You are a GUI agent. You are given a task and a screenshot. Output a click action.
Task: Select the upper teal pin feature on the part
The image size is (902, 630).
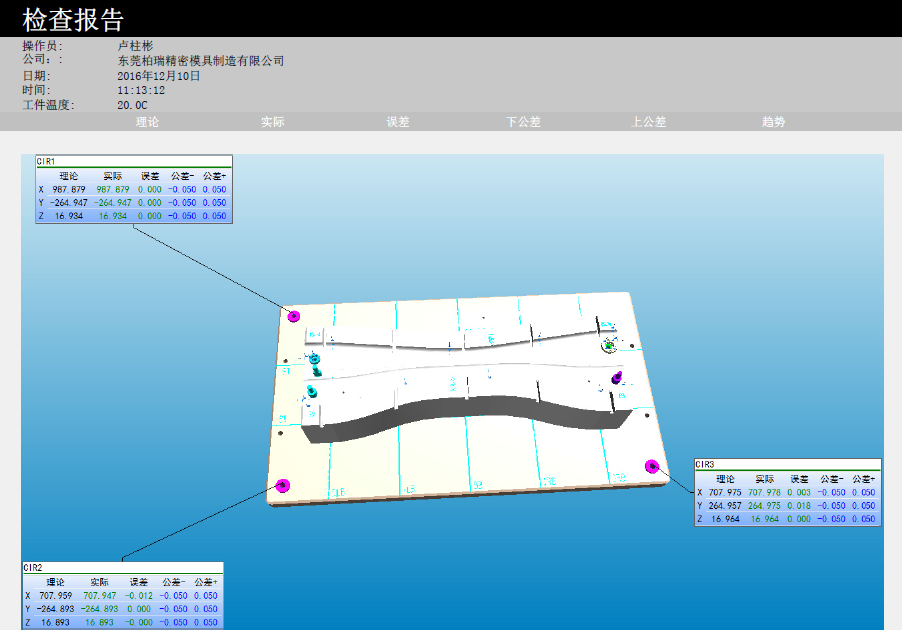click(315, 358)
